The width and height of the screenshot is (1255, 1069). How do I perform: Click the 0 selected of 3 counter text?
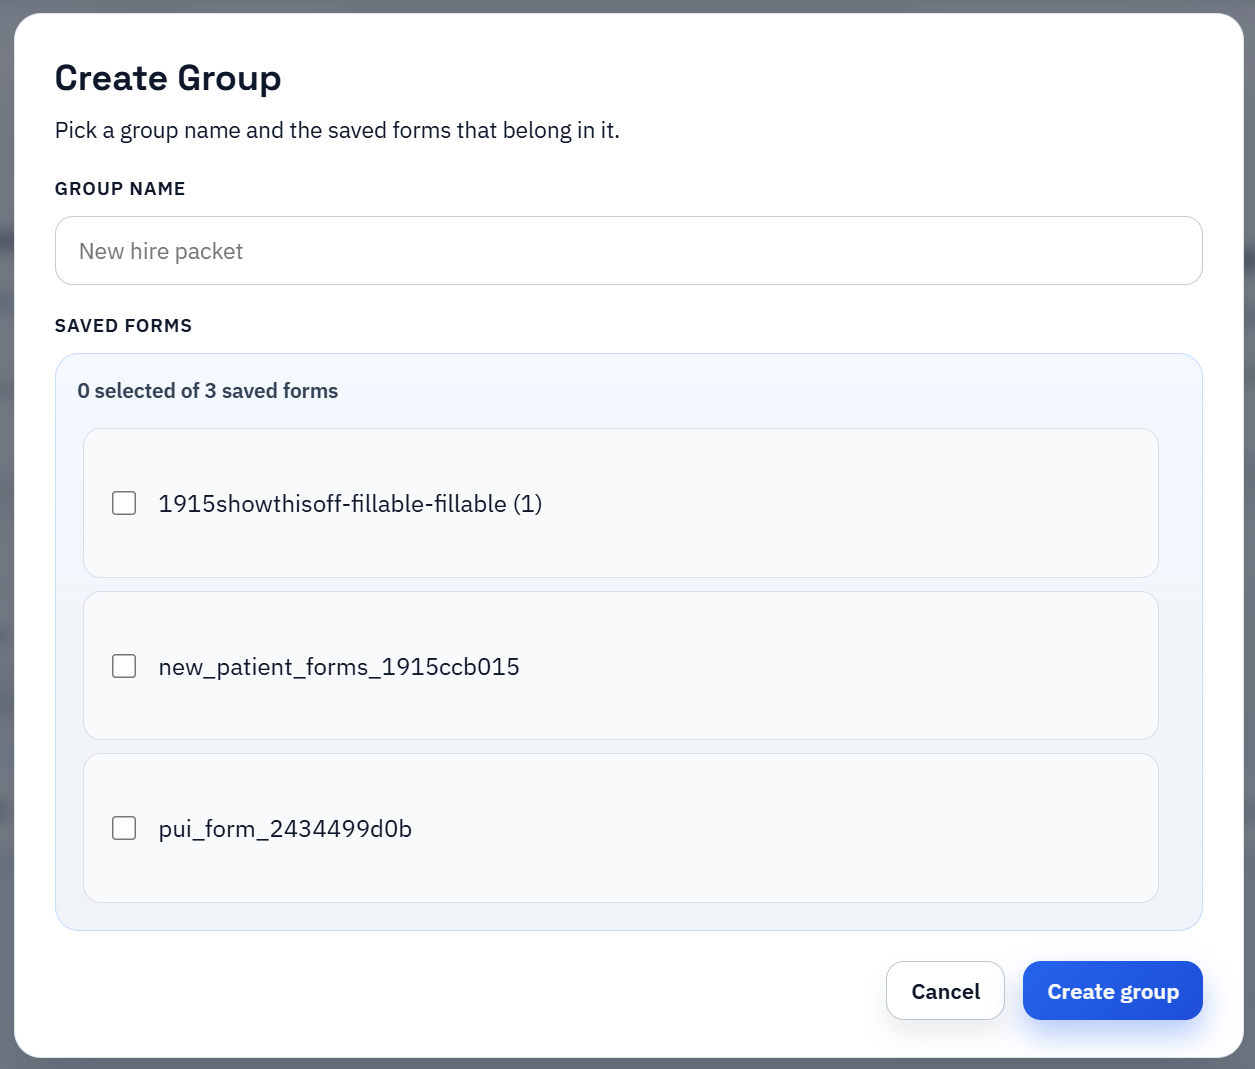(x=208, y=391)
